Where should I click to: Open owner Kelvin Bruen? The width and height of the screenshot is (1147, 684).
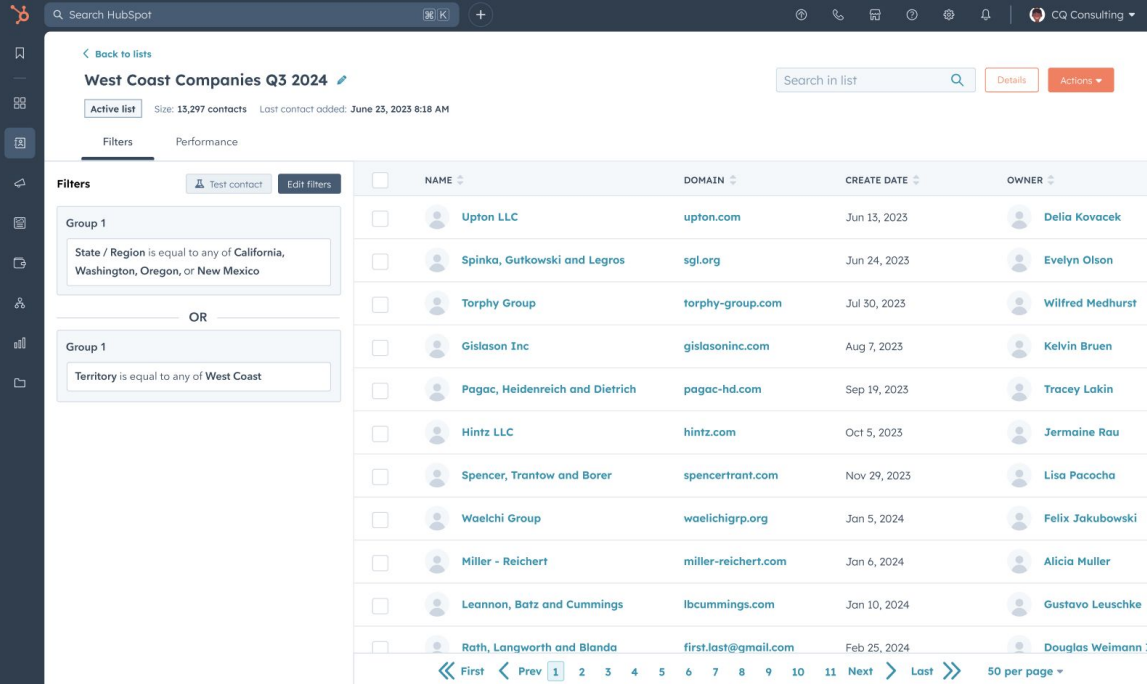click(x=1078, y=346)
